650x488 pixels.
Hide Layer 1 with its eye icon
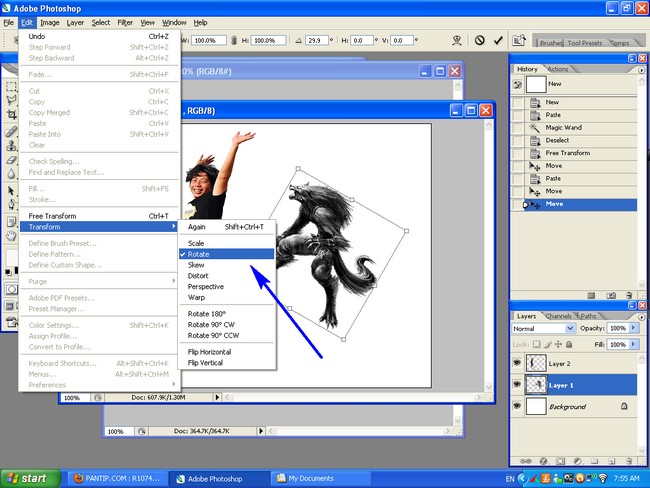(x=517, y=384)
